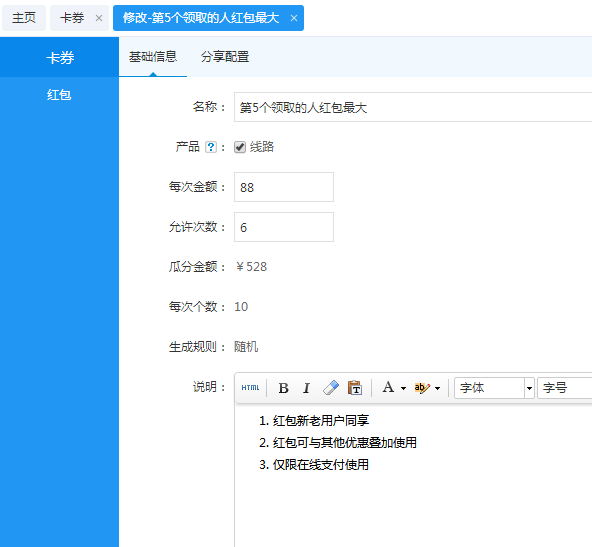Switch to the 分享配置 tab
This screenshot has width=592, height=547.
(225, 57)
